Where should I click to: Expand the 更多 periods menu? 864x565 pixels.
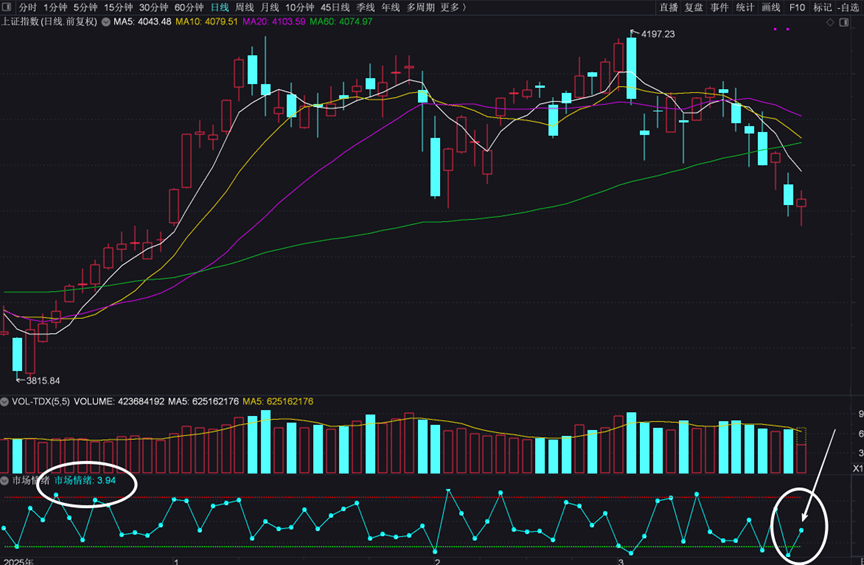coord(453,7)
